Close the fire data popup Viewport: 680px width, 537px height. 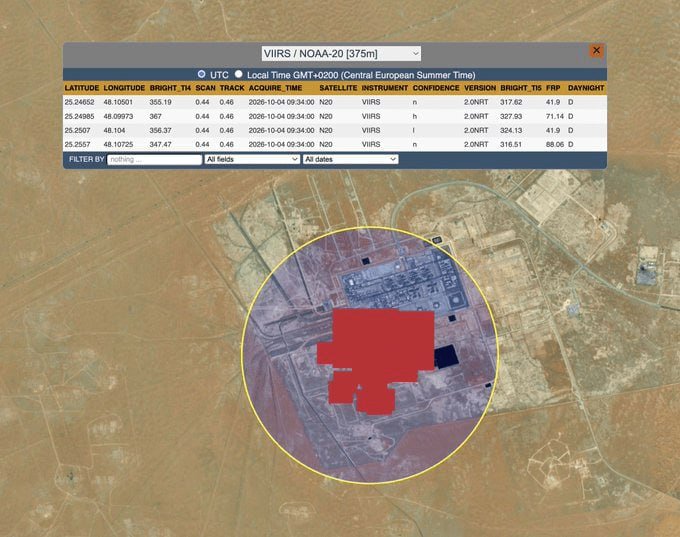pos(596,50)
